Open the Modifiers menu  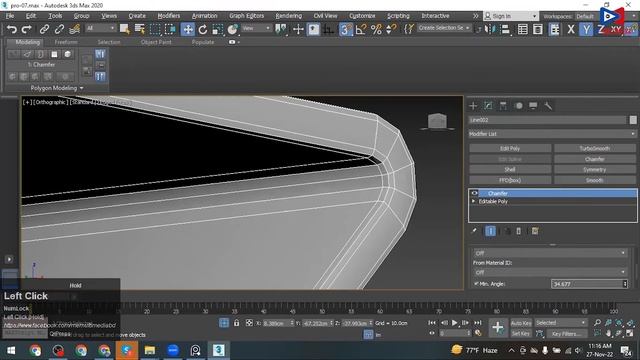point(169,16)
